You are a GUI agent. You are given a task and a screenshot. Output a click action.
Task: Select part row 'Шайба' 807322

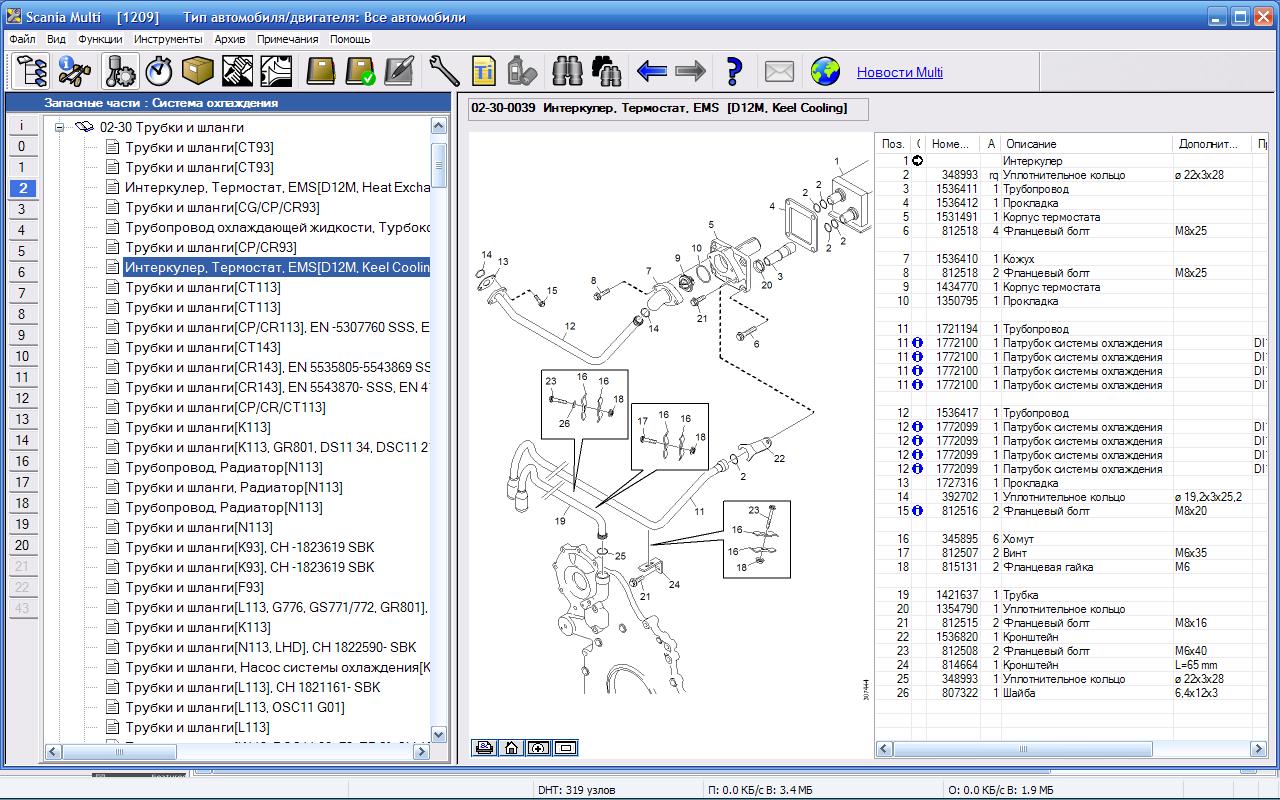click(1070, 693)
